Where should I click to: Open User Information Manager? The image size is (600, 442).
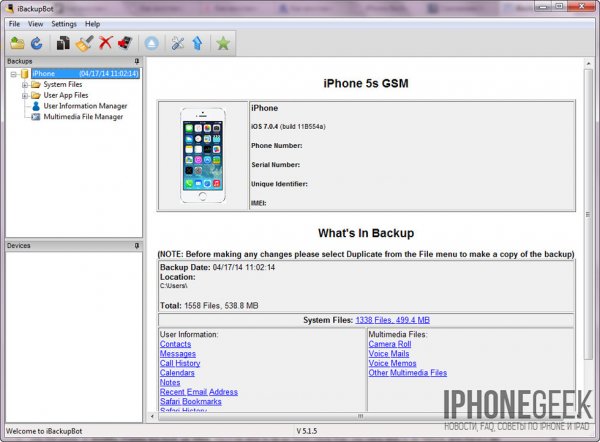(x=85, y=106)
